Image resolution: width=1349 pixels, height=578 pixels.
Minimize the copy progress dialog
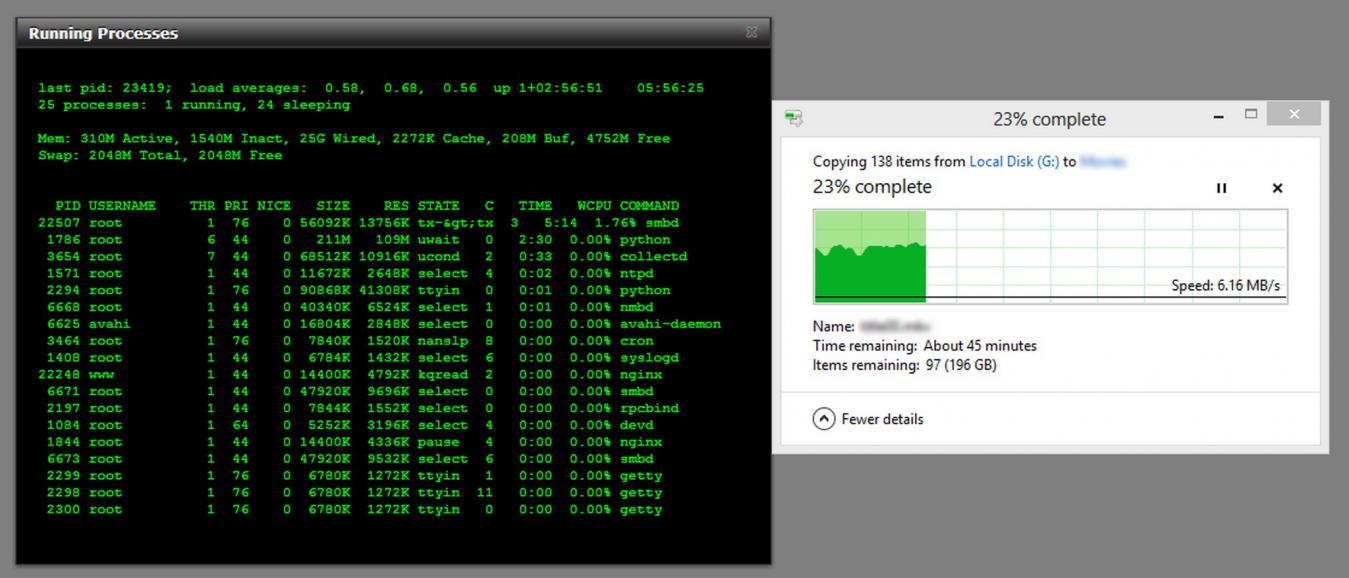point(1219,116)
